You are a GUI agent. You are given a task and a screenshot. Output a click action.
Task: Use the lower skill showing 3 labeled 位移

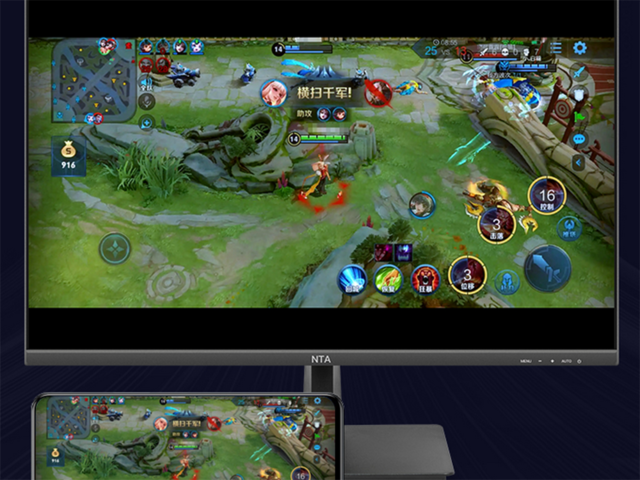(x=467, y=275)
